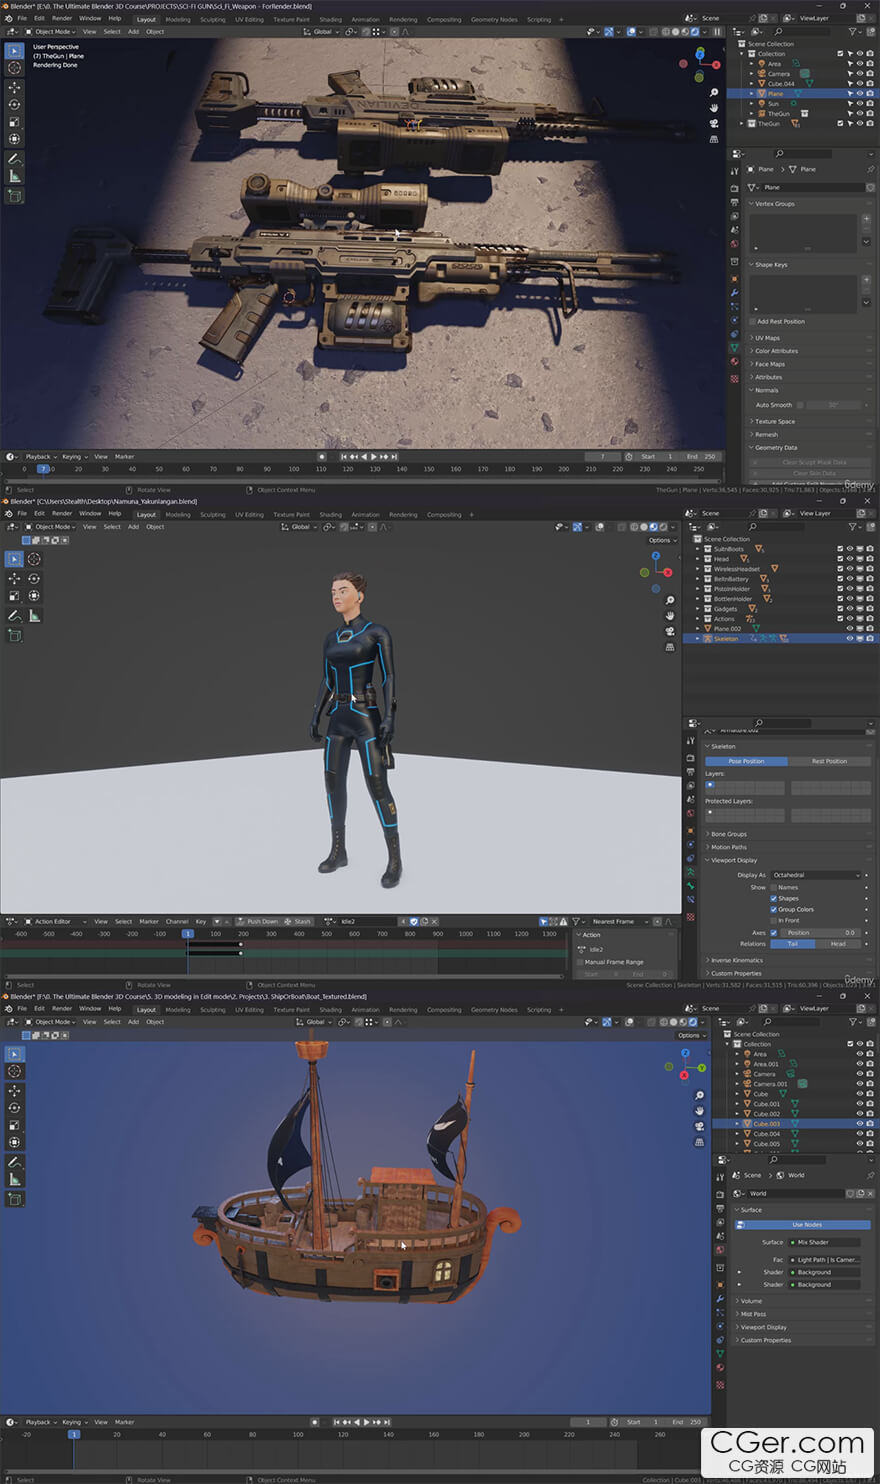Image resolution: width=880 pixels, height=1484 pixels.
Task: Expand the Inverse Kinematics section
Action: click(x=735, y=960)
